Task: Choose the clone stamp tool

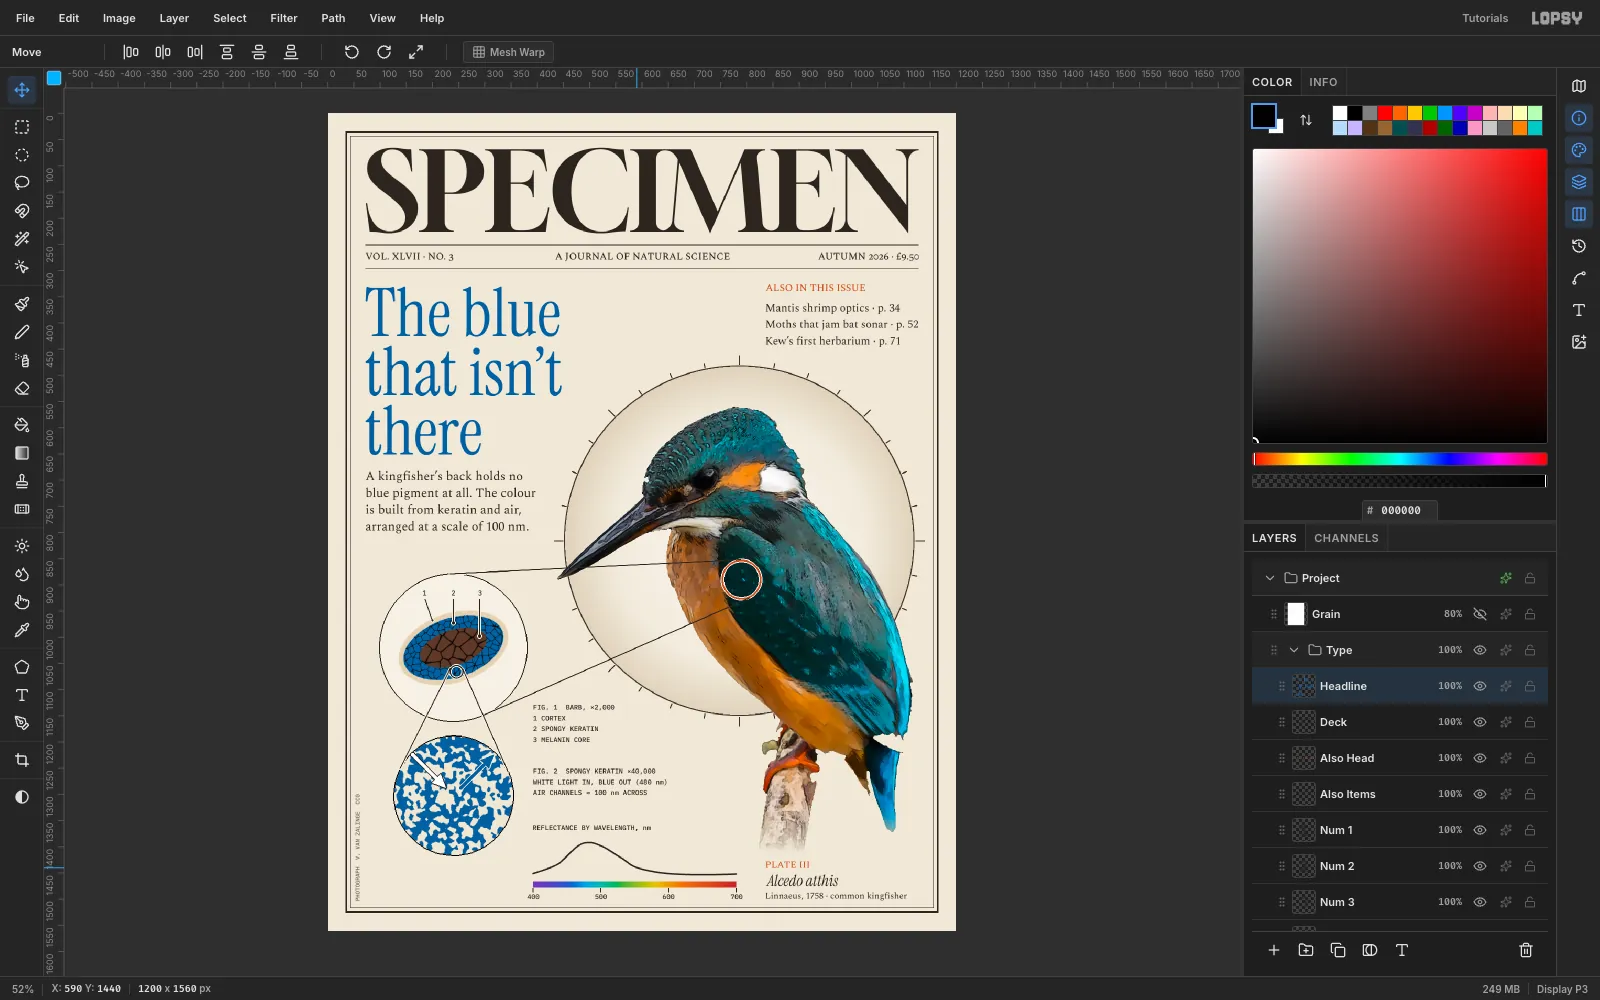Action: 22,481
